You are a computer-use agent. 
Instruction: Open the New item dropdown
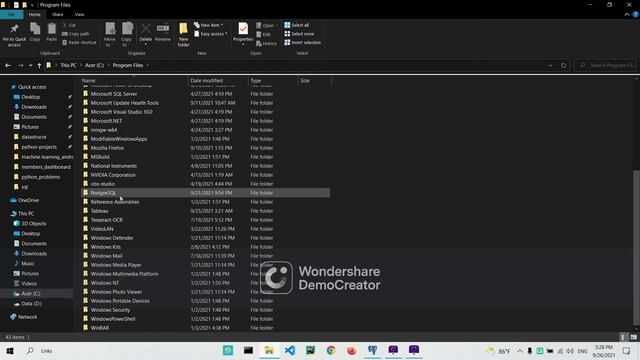tap(209, 25)
